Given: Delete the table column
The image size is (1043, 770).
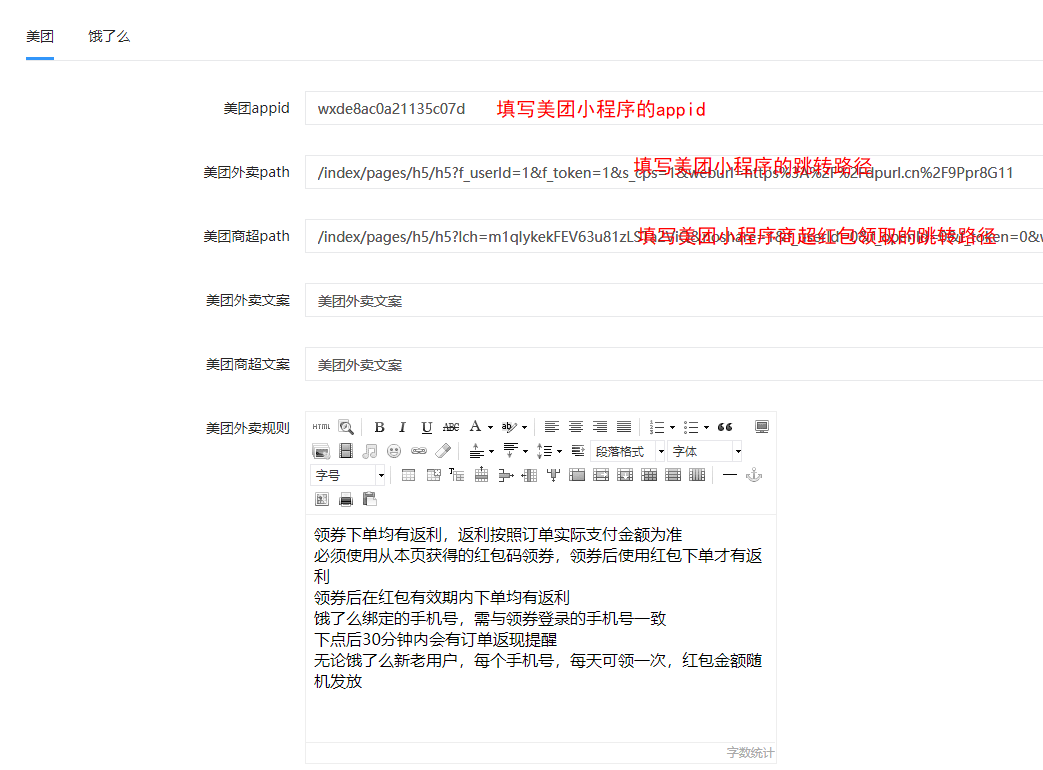Looking at the screenshot, I should [553, 475].
